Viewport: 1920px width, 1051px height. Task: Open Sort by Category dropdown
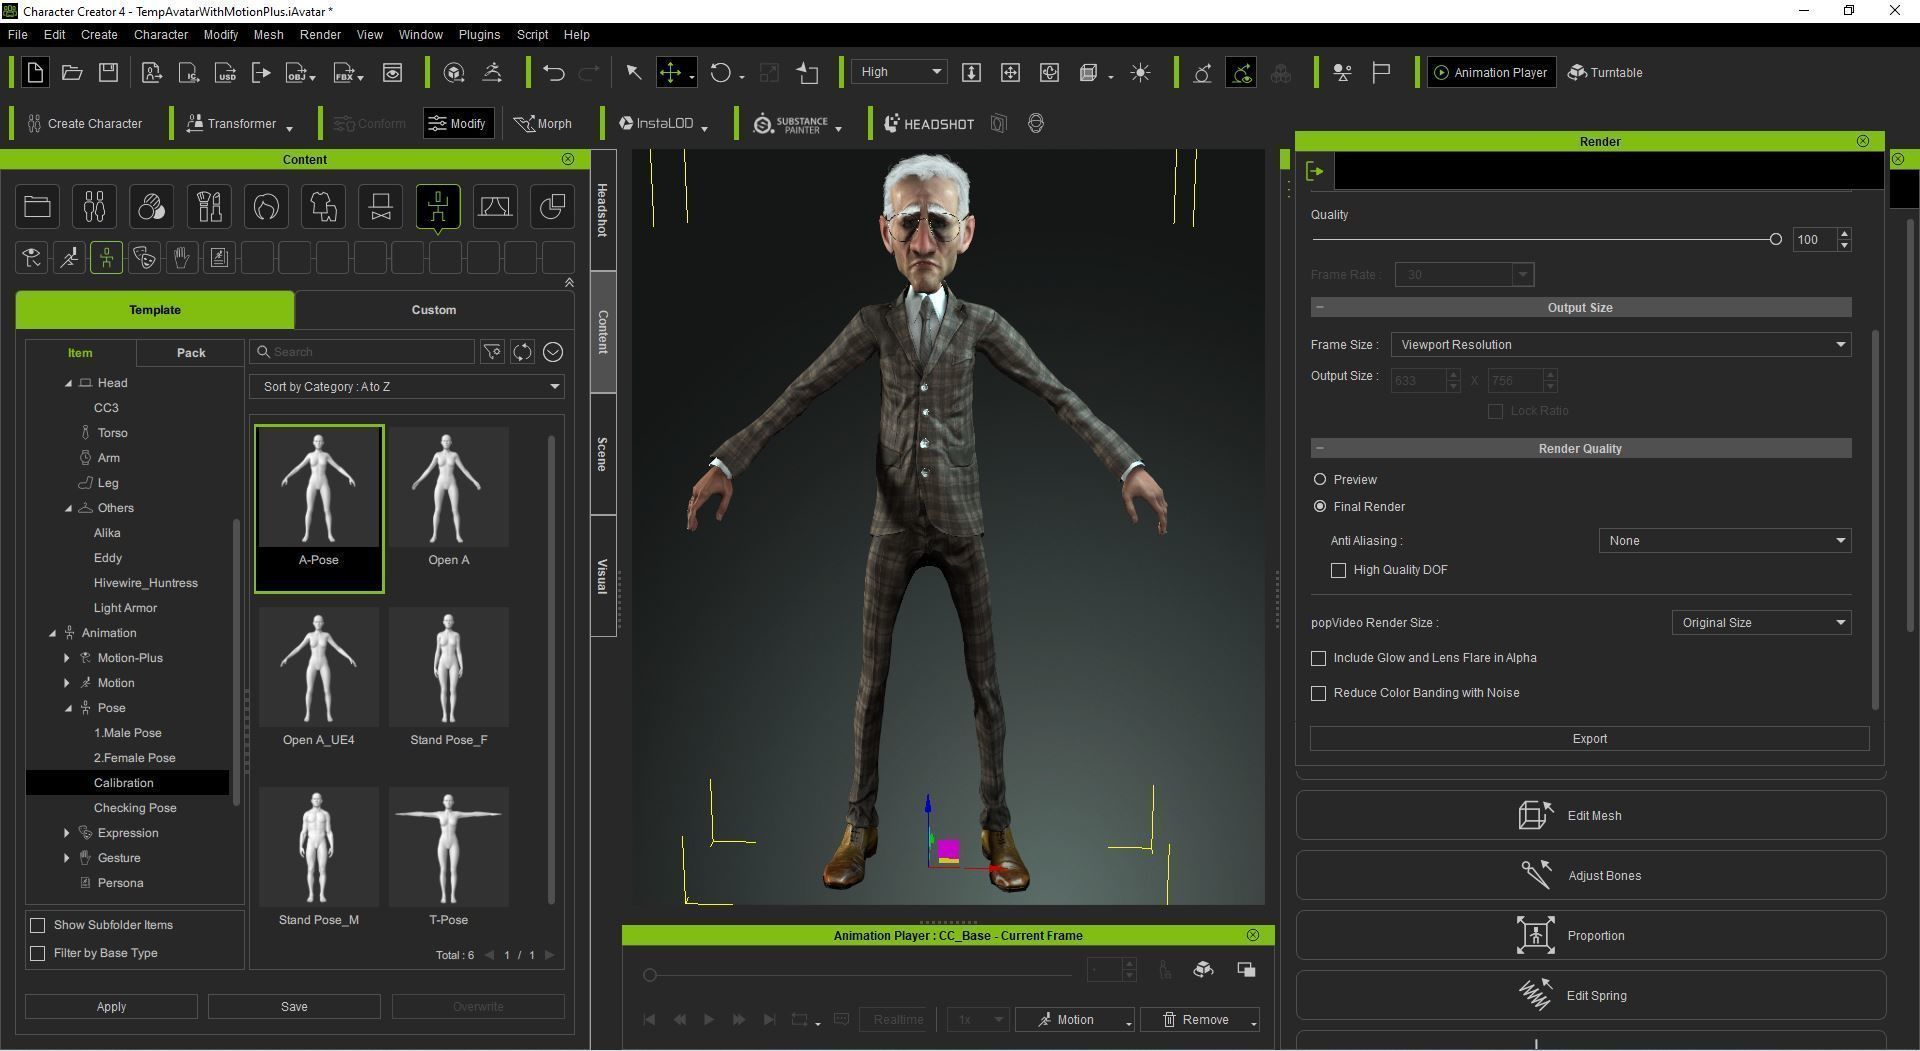407,387
